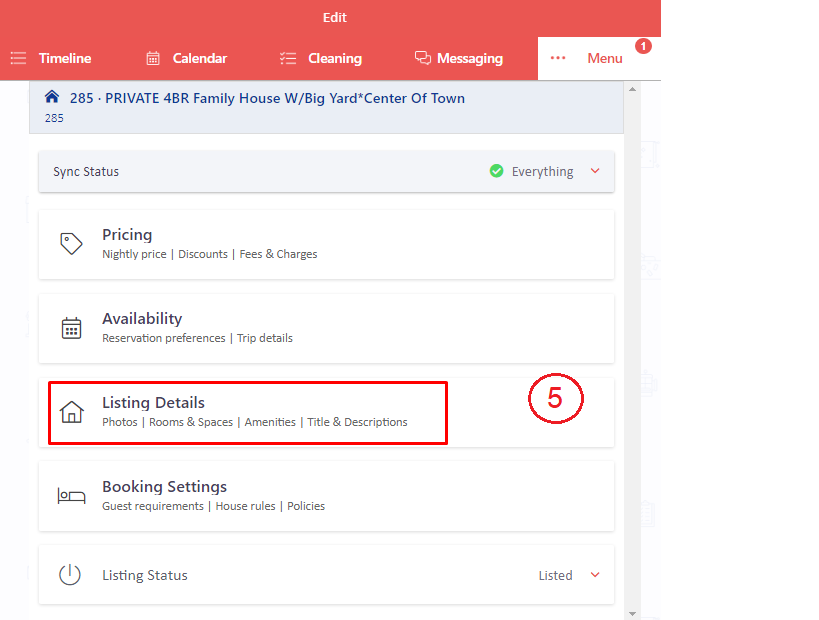Click Discounts under Pricing
Image resolution: width=819 pixels, height=620 pixels.
pyautogui.click(x=203, y=254)
